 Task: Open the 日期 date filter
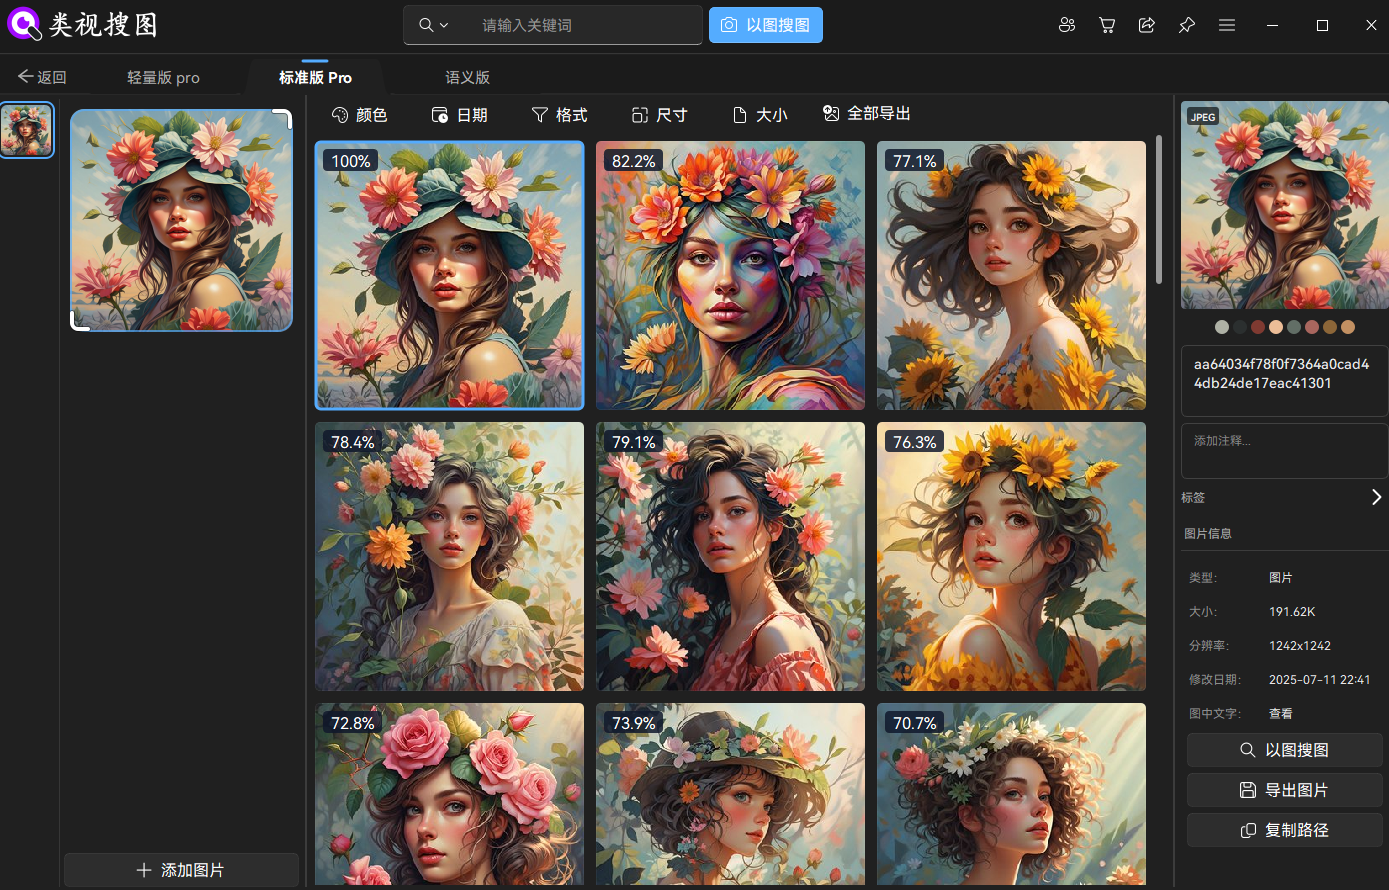[x=459, y=115]
